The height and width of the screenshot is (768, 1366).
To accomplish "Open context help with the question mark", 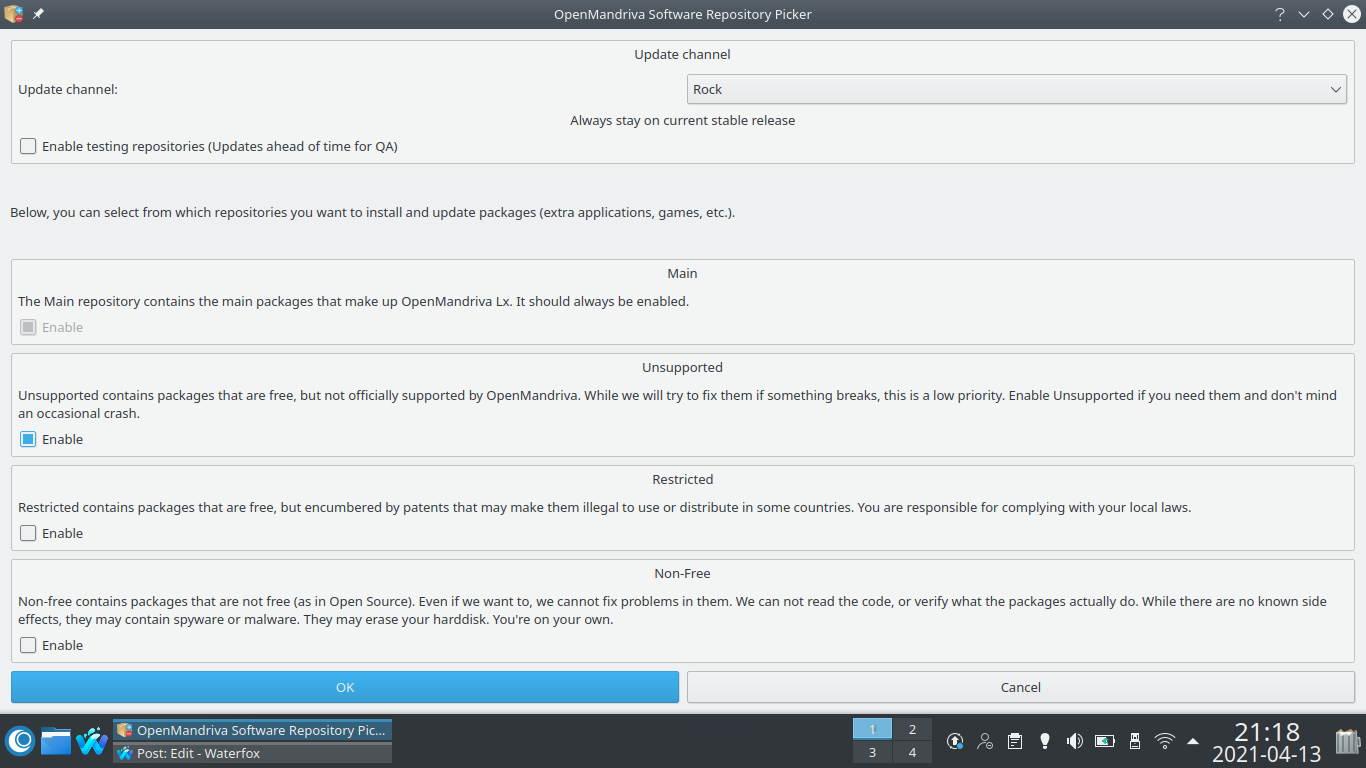I will click(x=1280, y=14).
